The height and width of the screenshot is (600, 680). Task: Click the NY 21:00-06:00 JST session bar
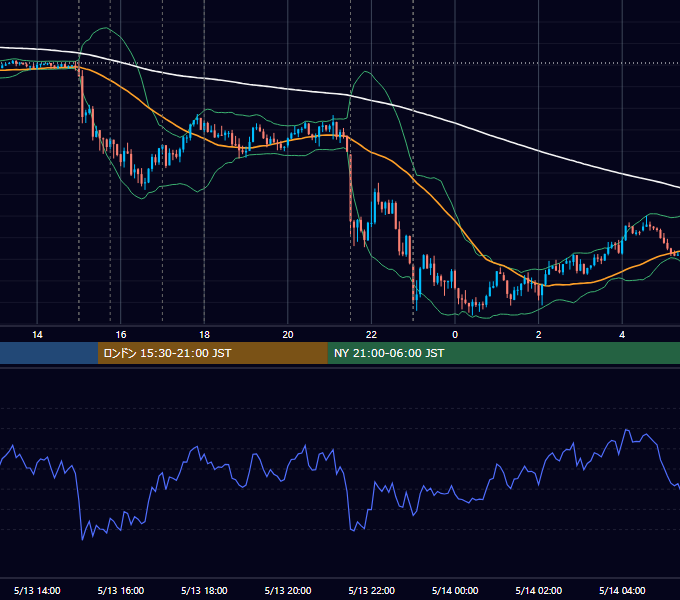[x=503, y=353]
